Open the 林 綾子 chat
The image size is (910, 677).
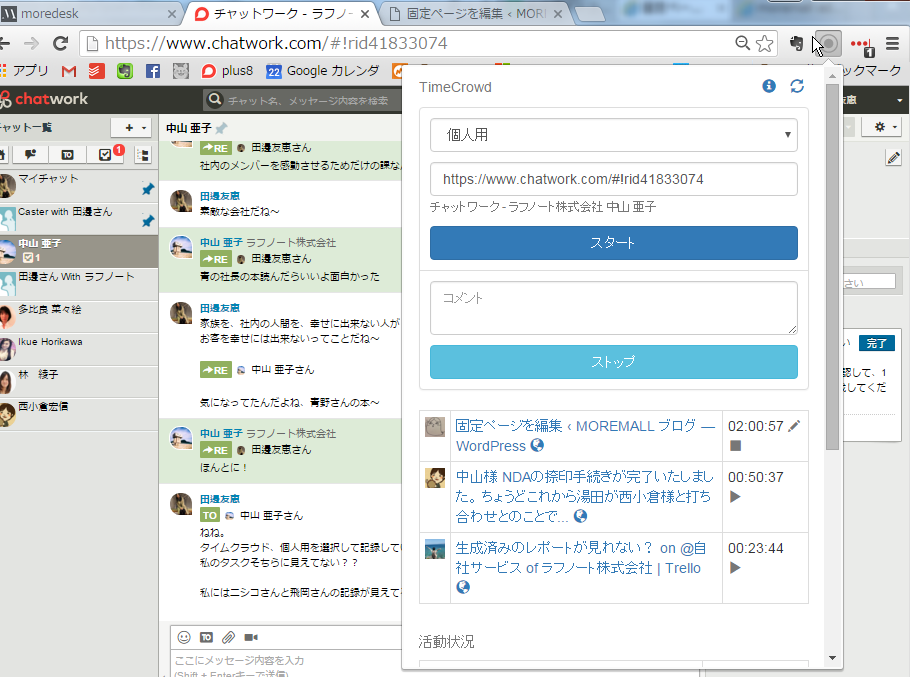(79, 381)
